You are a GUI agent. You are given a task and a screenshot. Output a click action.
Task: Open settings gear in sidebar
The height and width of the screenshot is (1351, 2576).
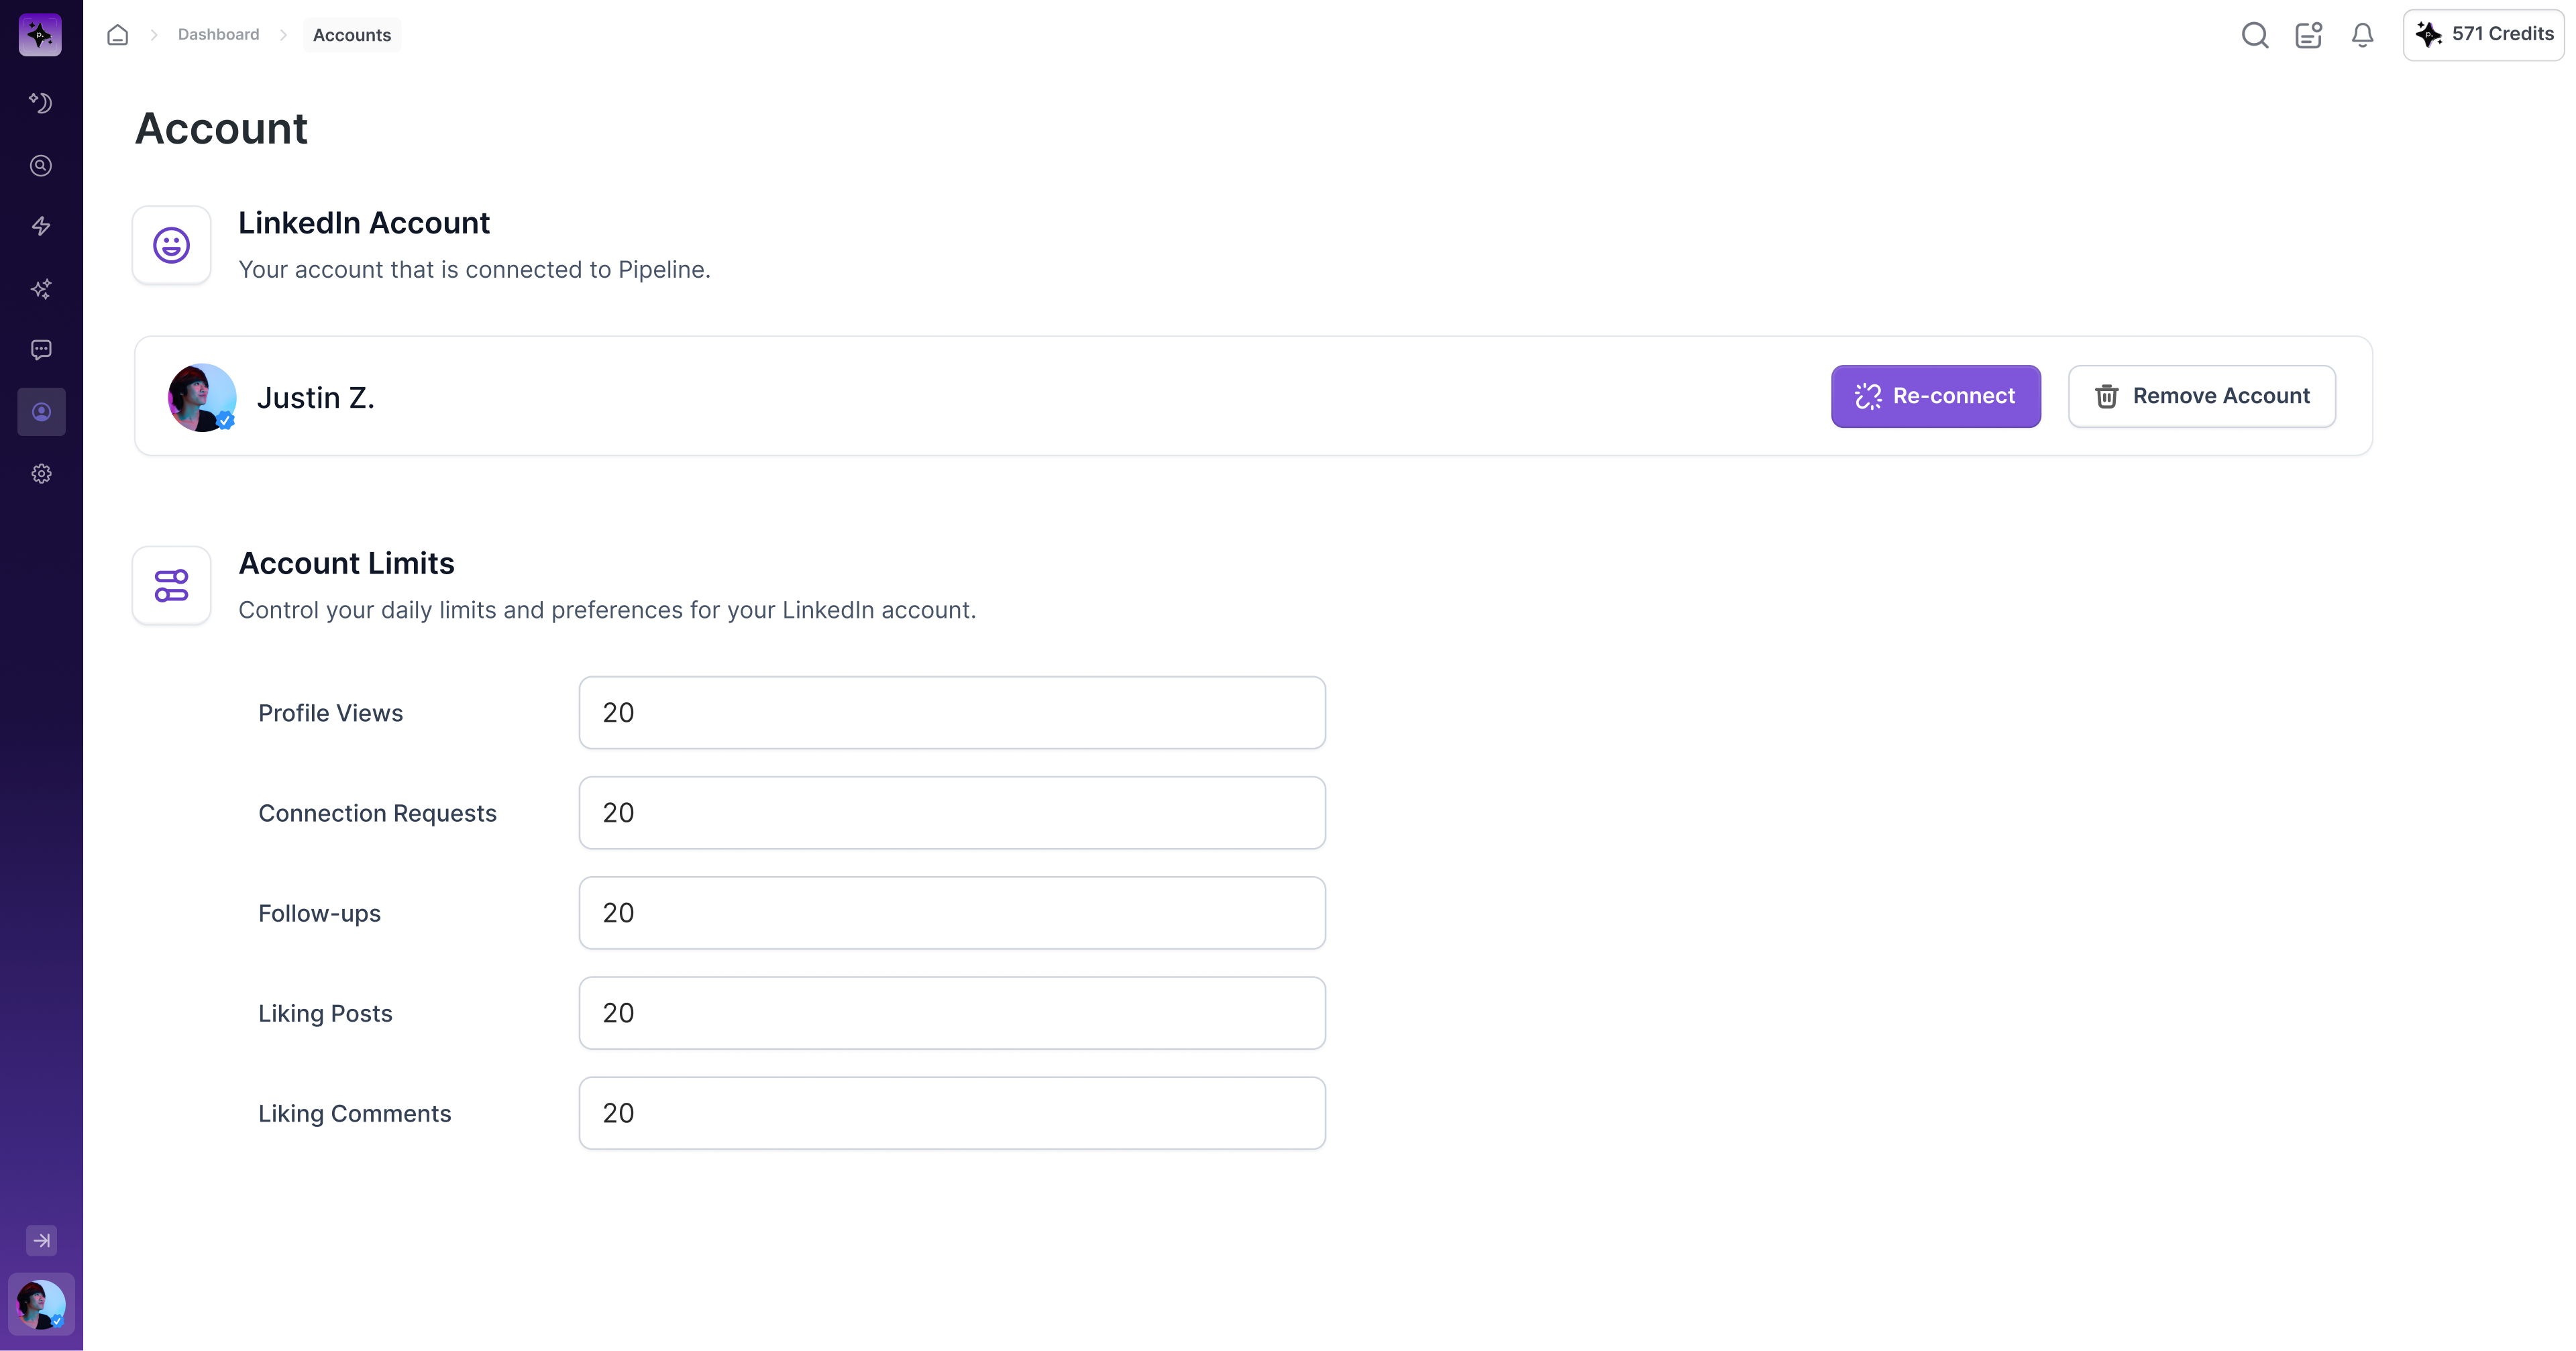click(x=41, y=474)
